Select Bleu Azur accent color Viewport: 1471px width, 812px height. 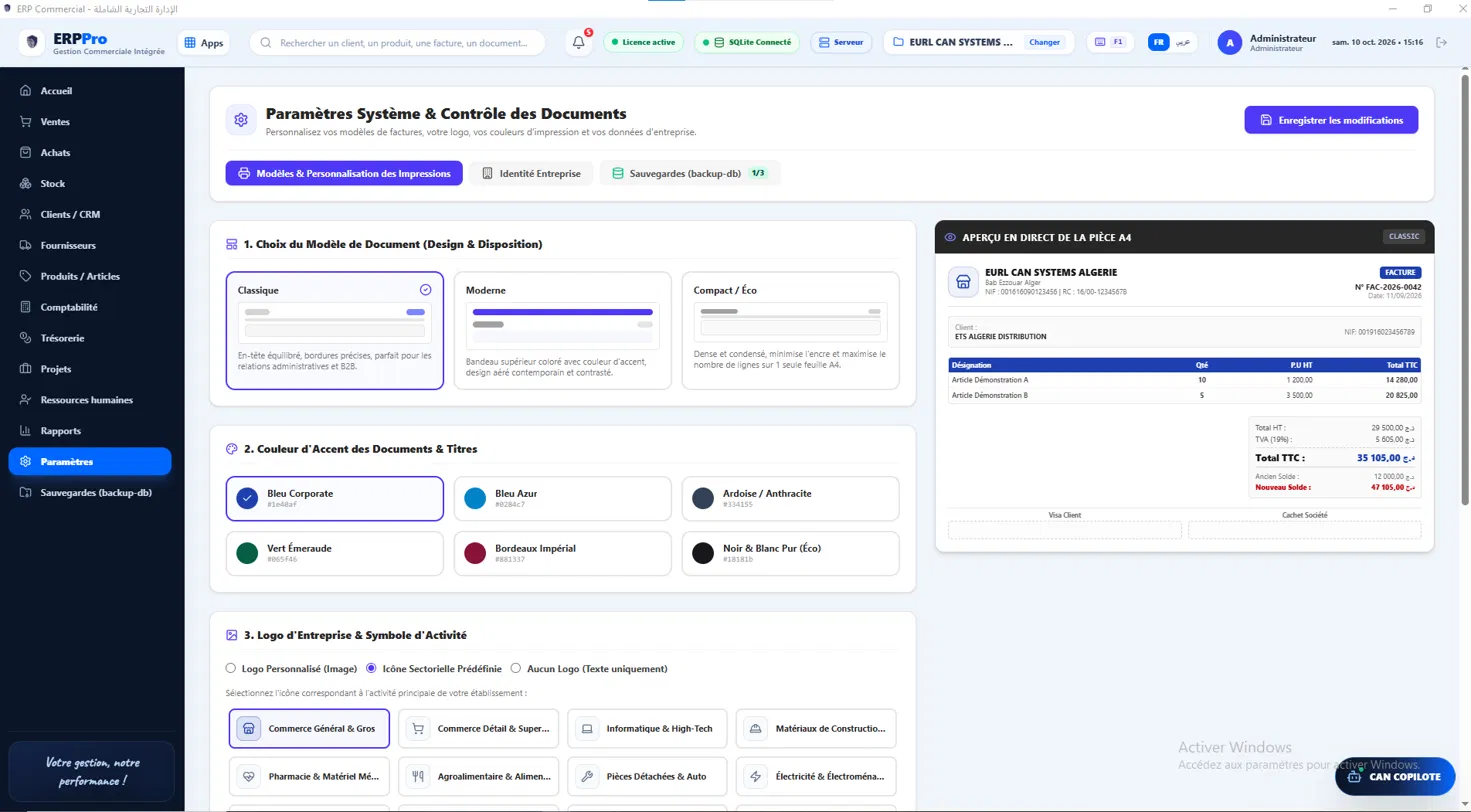click(x=563, y=499)
